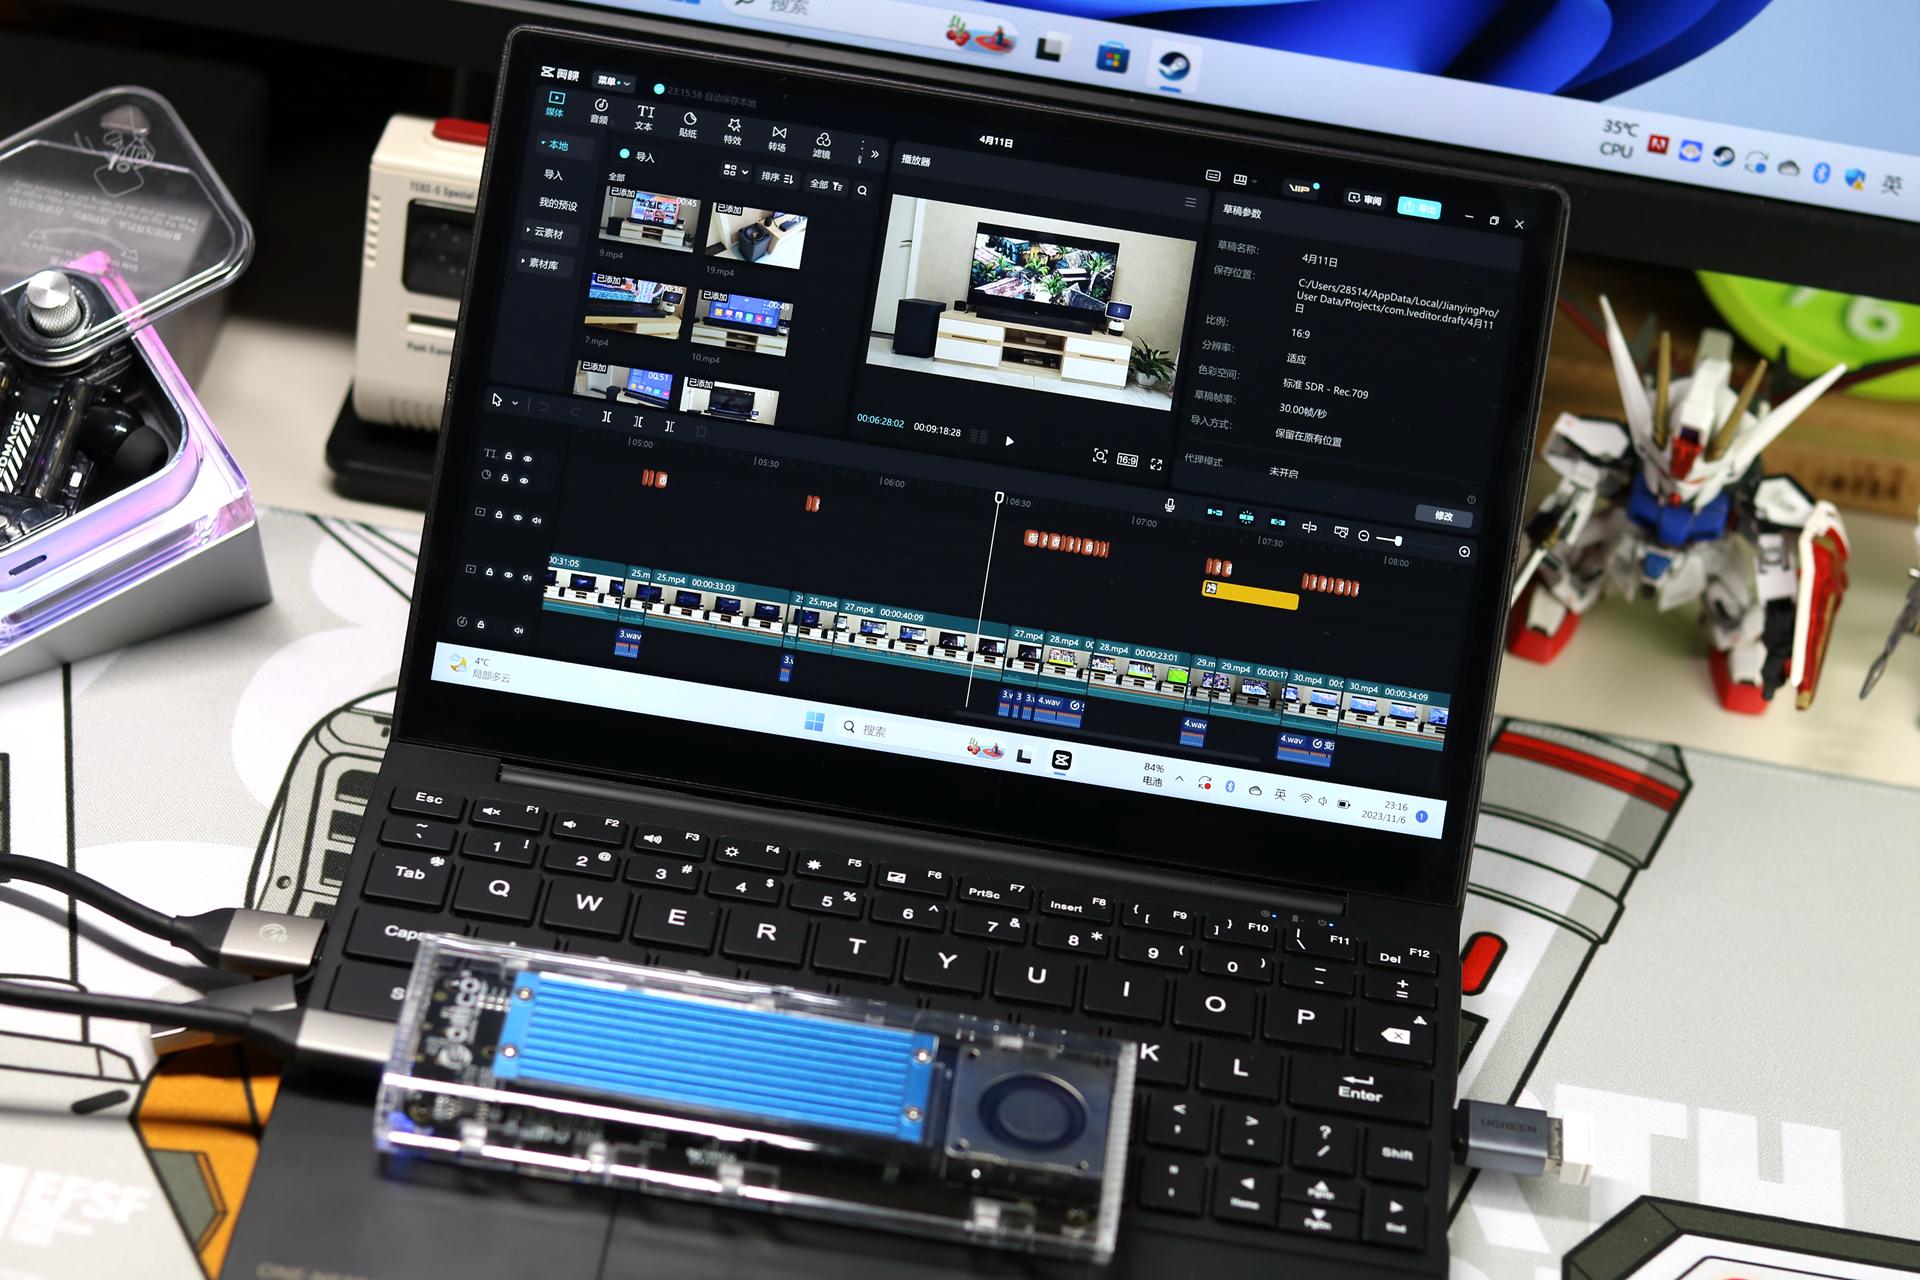Click the 导入 import button
1920x1280 pixels.
[x=637, y=156]
